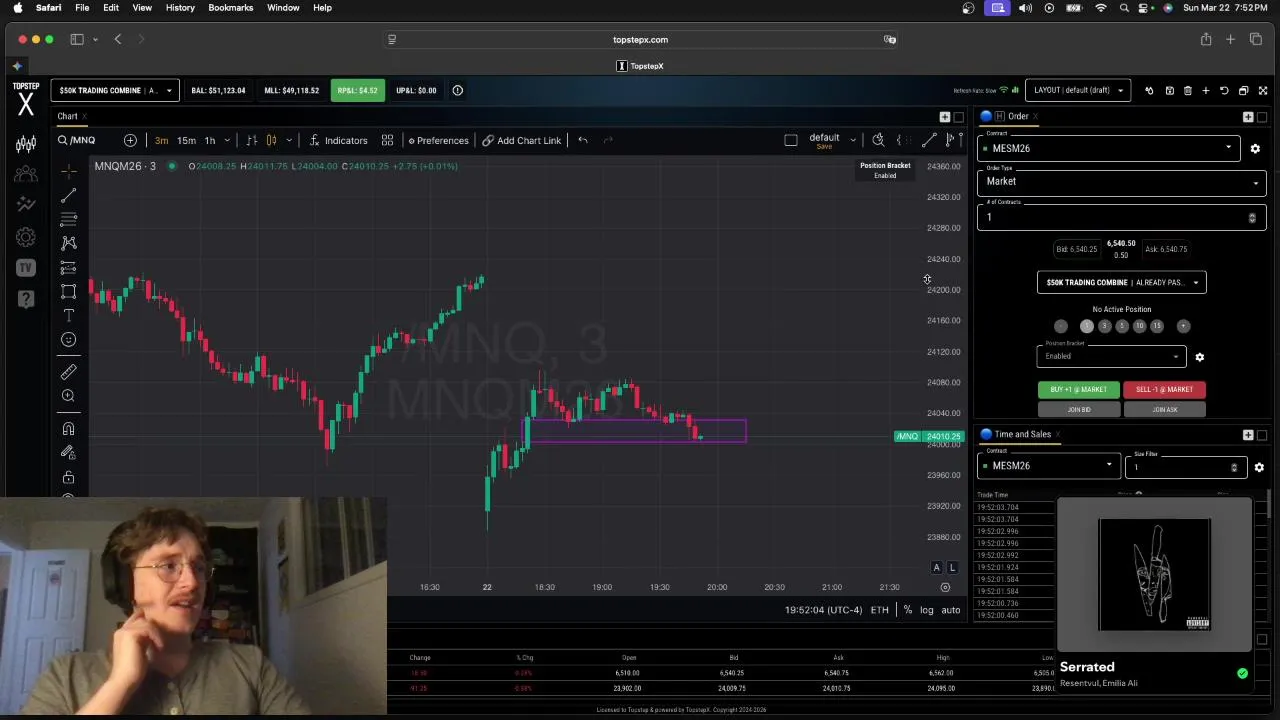The width and height of the screenshot is (1280, 720).
Task: Click BUY +1 @ MARKET
Action: [1079, 389]
